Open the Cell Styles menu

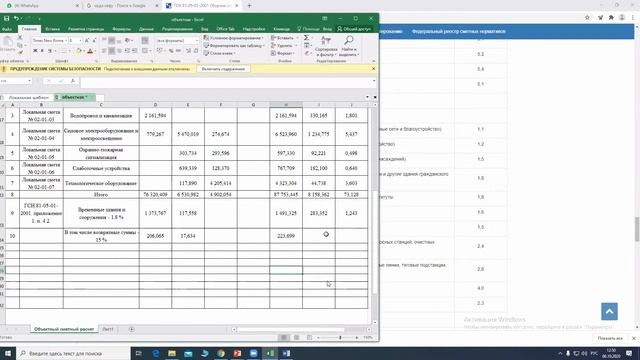click(x=220, y=53)
